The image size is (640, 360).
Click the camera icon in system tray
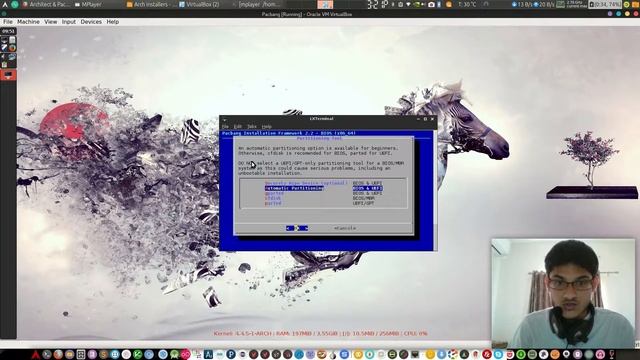click(431, 4)
